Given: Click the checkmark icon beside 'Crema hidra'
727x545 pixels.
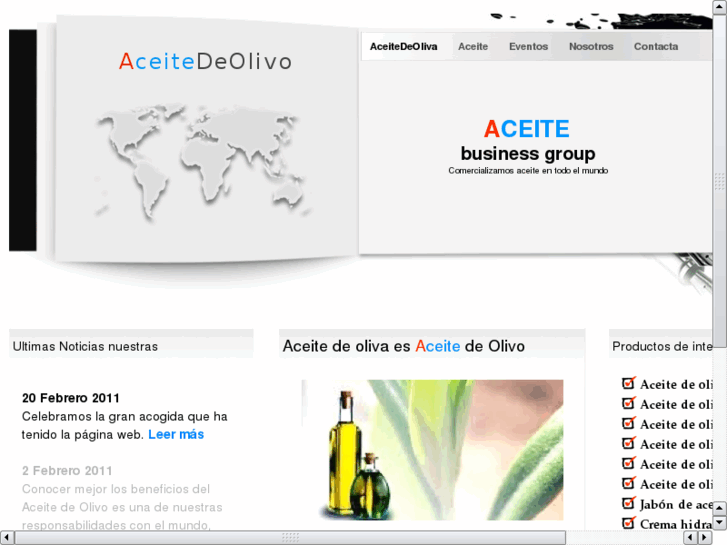Looking at the screenshot, I should (x=628, y=523).
